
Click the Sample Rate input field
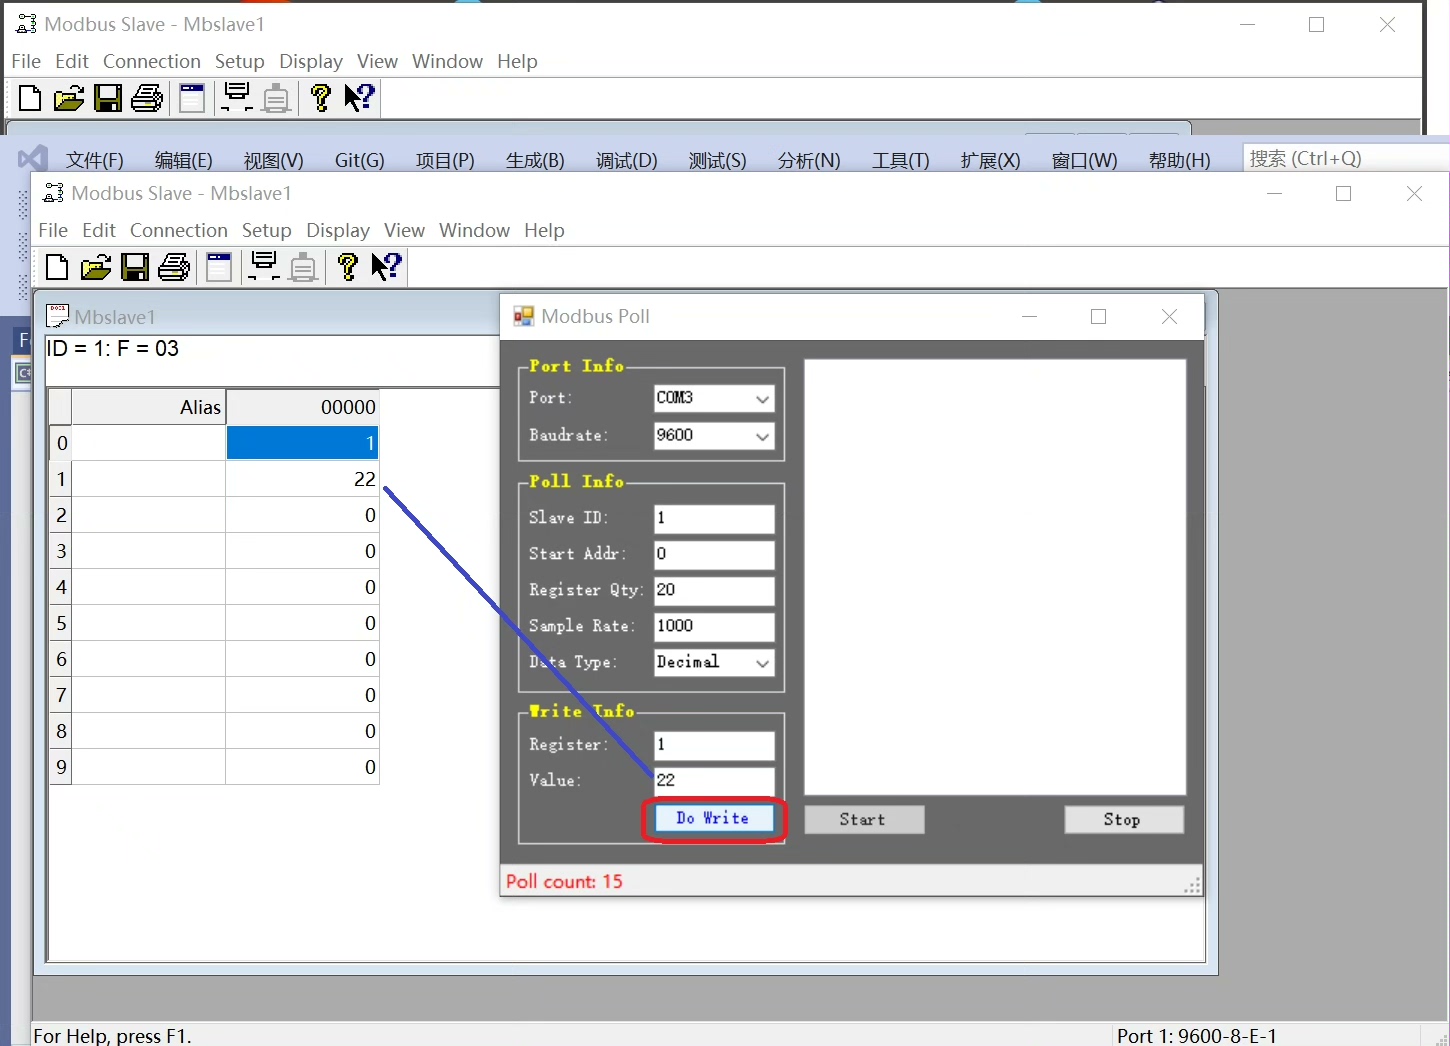click(714, 627)
